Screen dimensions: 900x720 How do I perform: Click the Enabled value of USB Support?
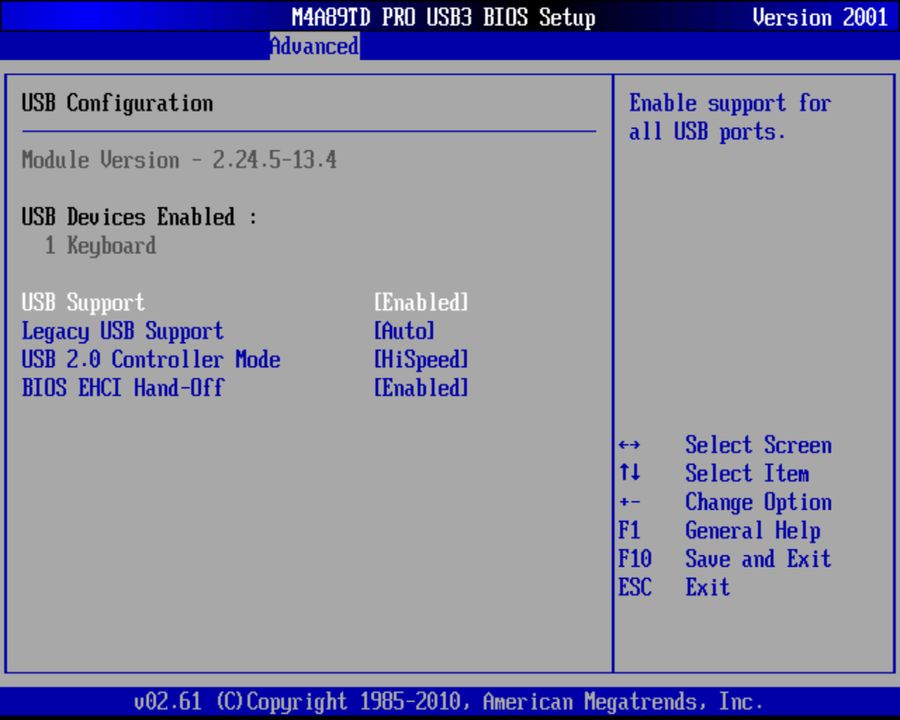pos(420,302)
